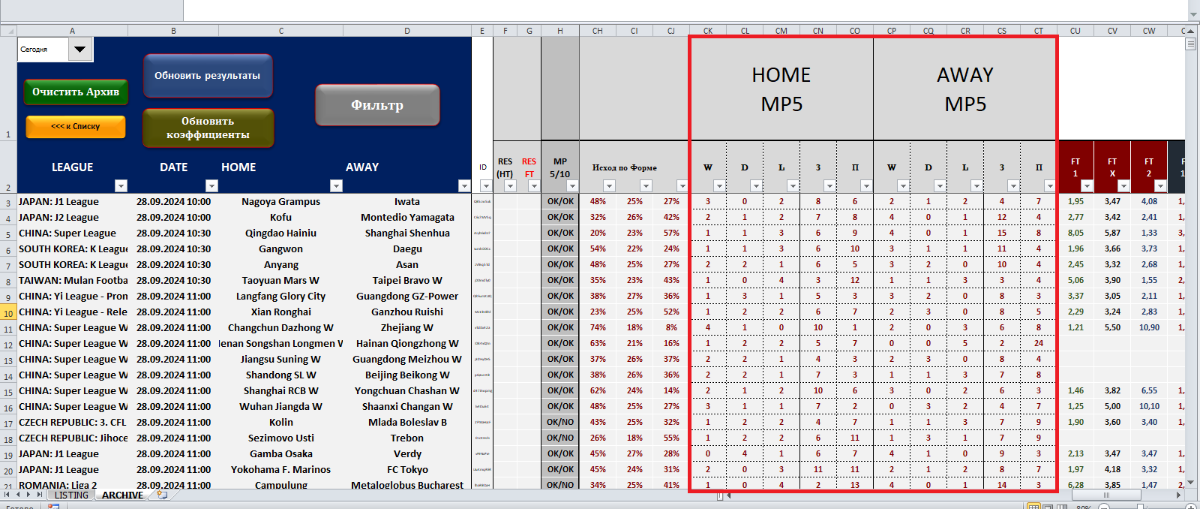Open the gray Фильтр button

377,105
